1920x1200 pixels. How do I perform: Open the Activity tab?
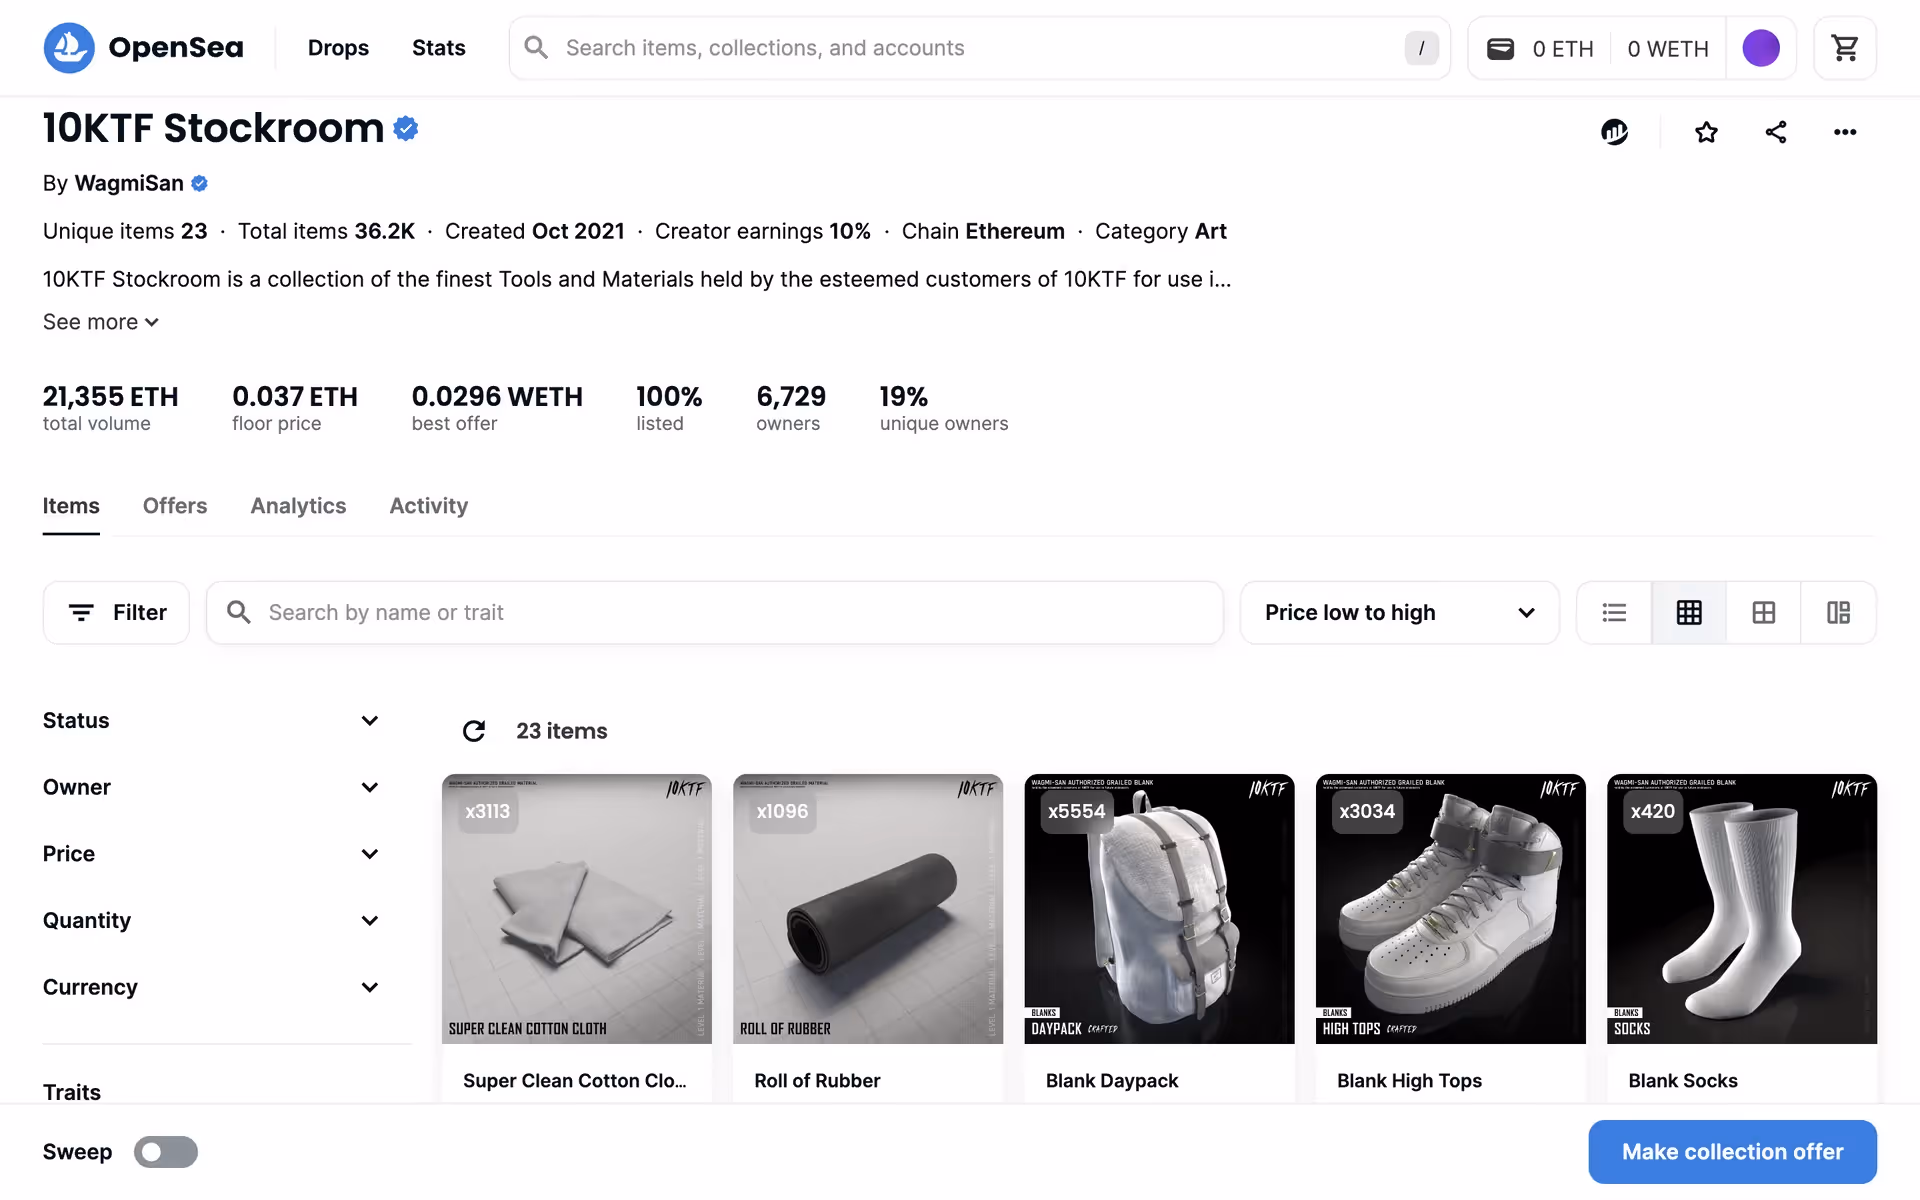tap(428, 506)
